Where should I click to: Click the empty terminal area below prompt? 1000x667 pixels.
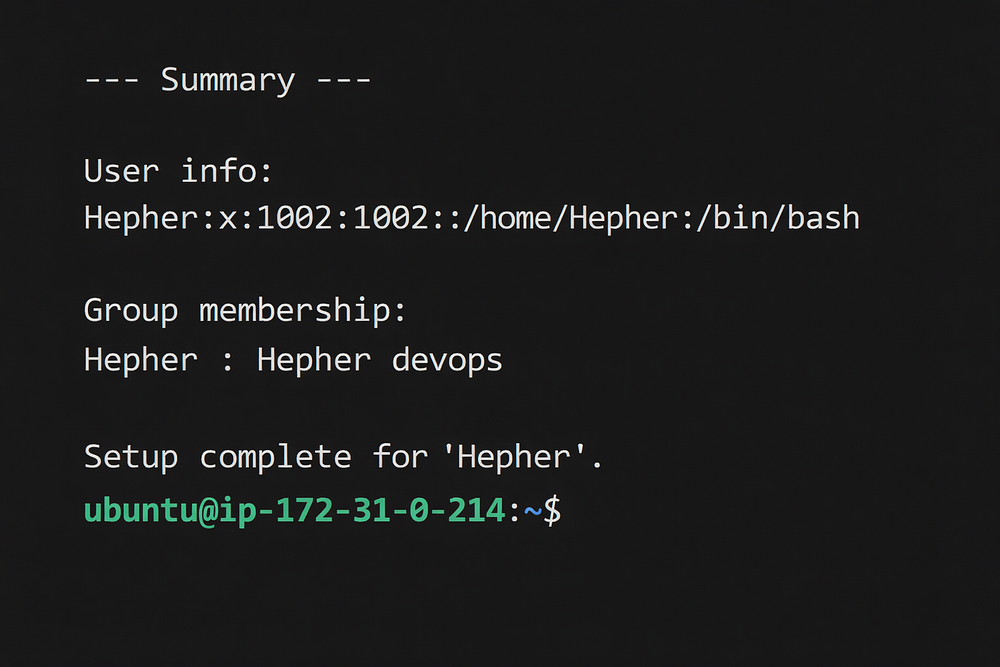coord(500,599)
